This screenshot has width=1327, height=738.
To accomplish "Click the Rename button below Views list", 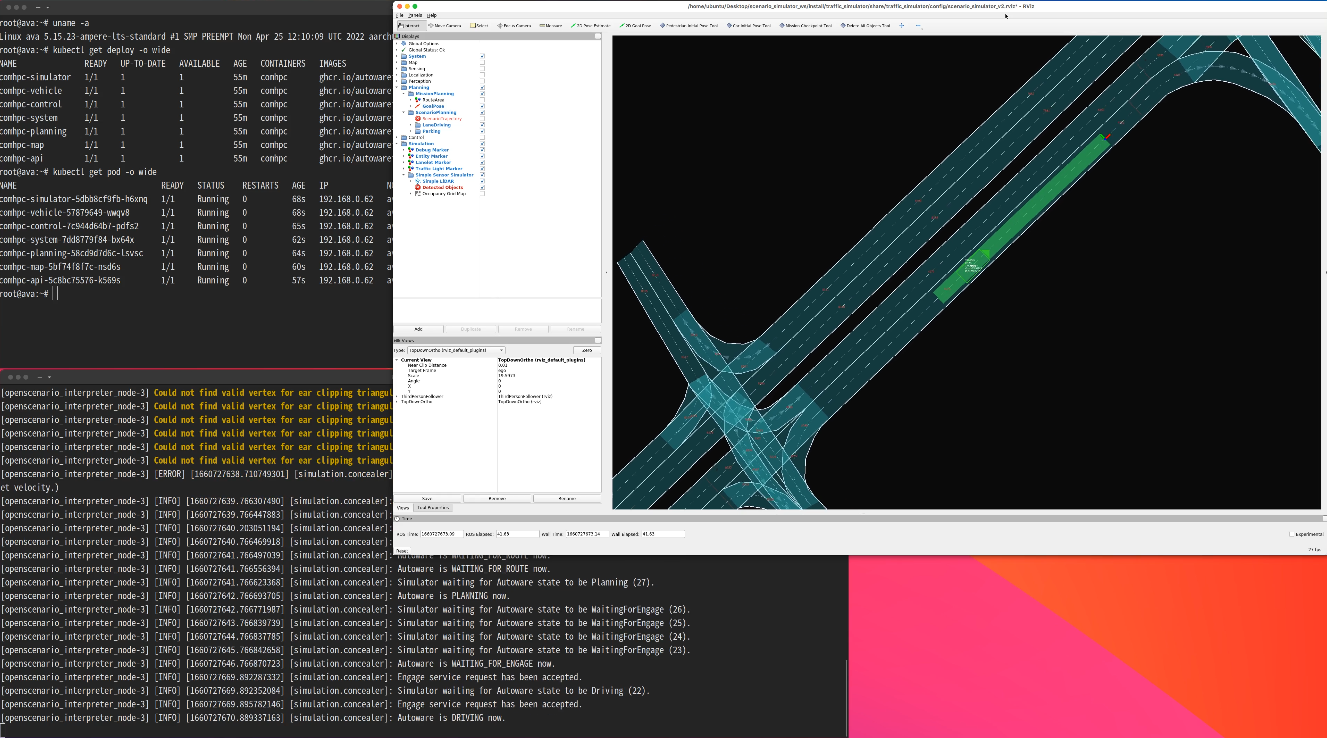I will pos(567,499).
